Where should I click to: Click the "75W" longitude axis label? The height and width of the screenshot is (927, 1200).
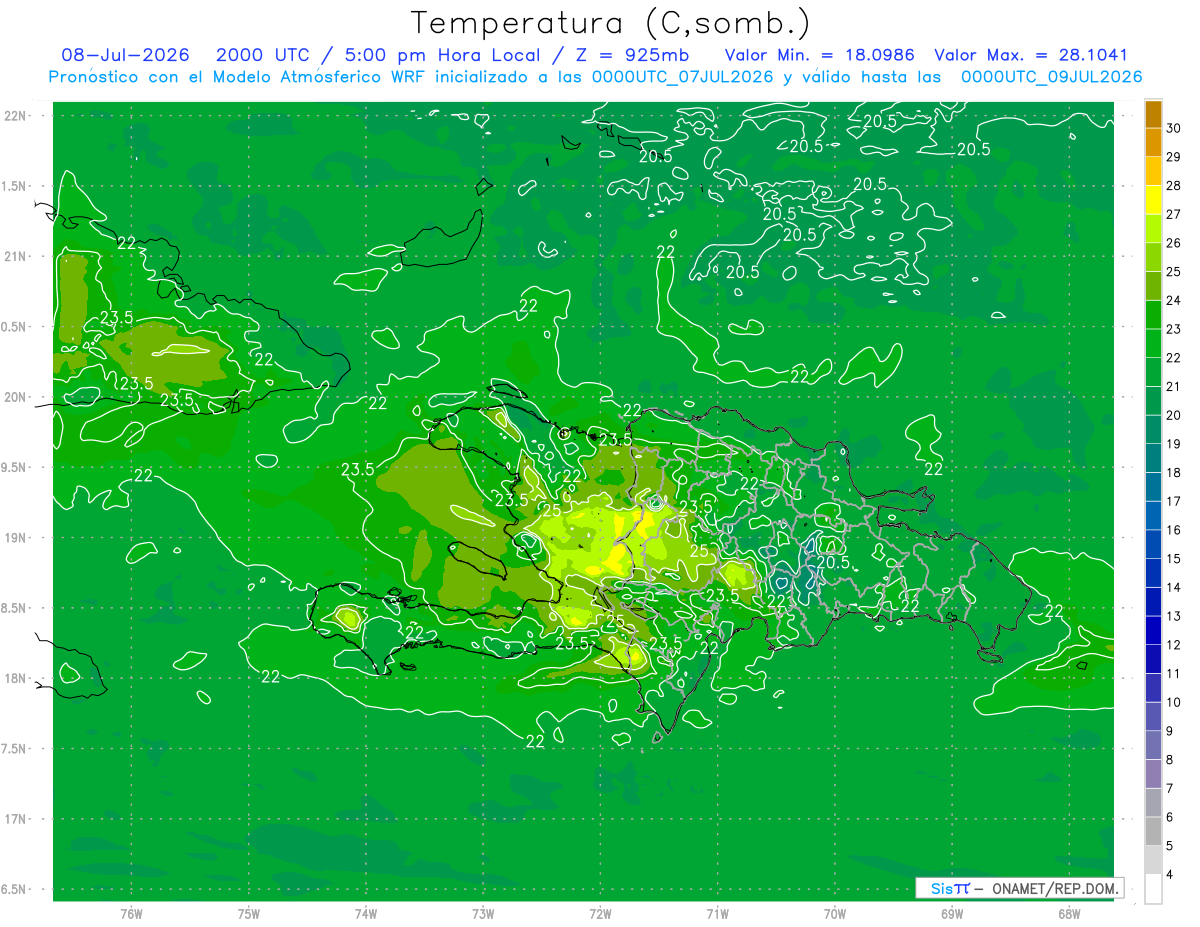point(248,914)
